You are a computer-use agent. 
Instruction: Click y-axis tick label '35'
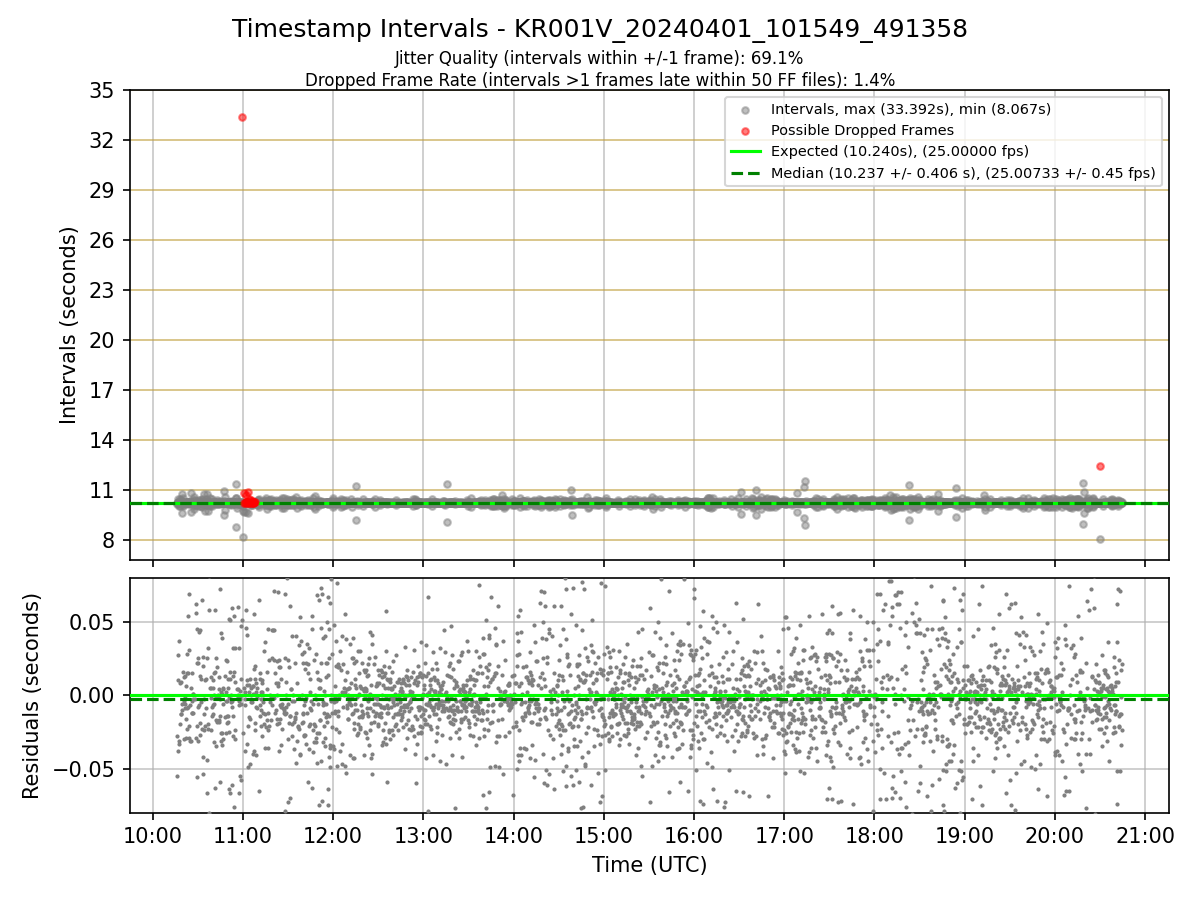pos(103,90)
